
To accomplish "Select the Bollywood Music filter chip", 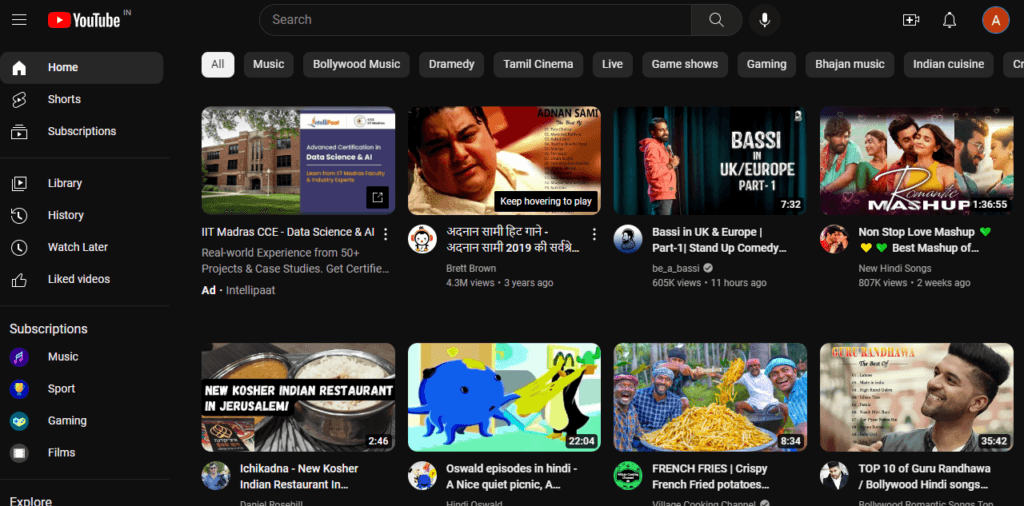I will pos(357,65).
